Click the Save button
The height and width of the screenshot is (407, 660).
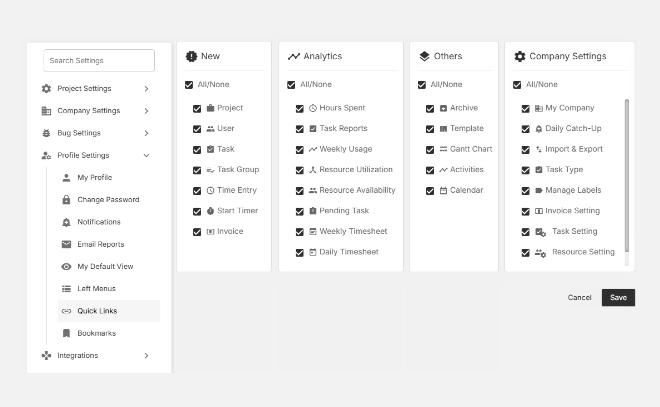618,298
